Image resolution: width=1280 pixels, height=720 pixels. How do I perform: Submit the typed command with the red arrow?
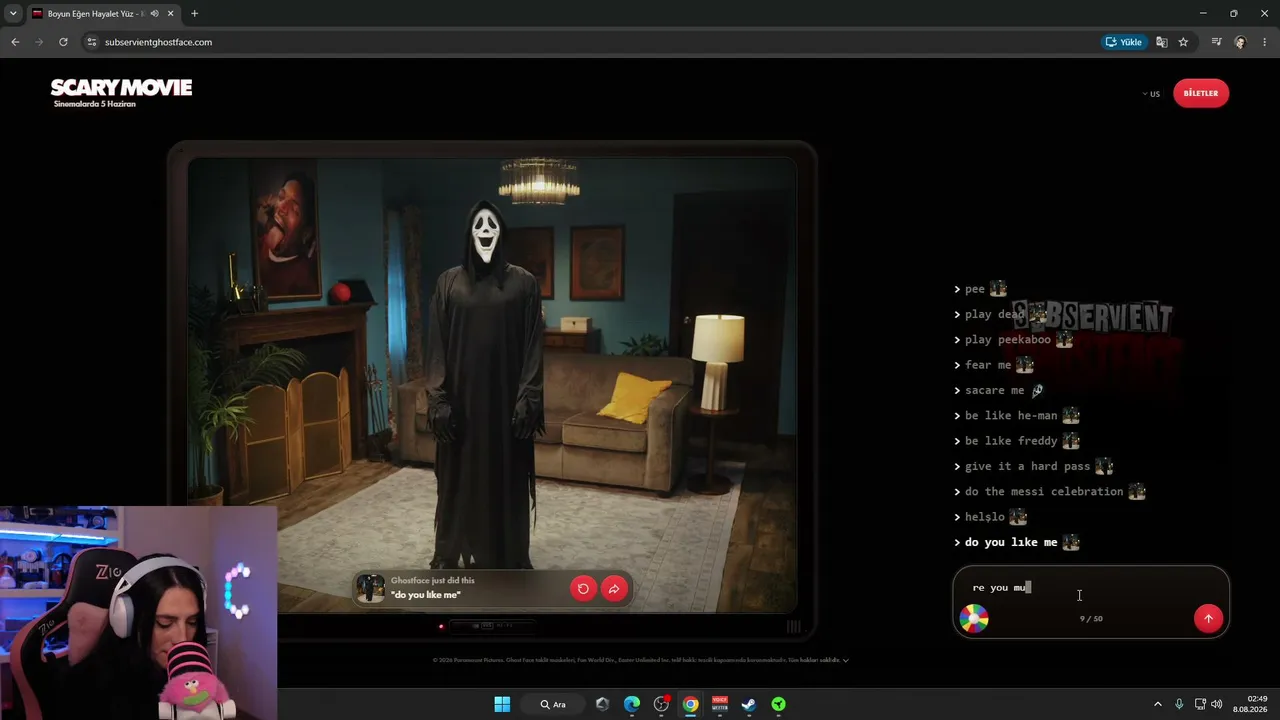pos(1208,618)
